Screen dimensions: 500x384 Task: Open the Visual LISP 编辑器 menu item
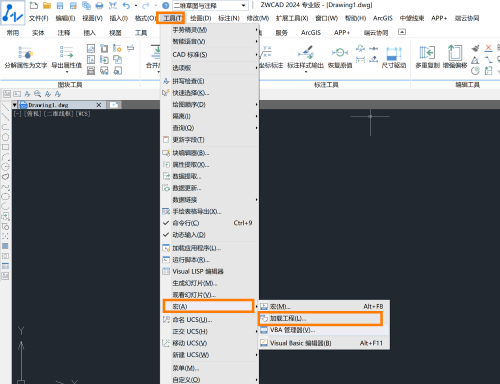point(210,271)
